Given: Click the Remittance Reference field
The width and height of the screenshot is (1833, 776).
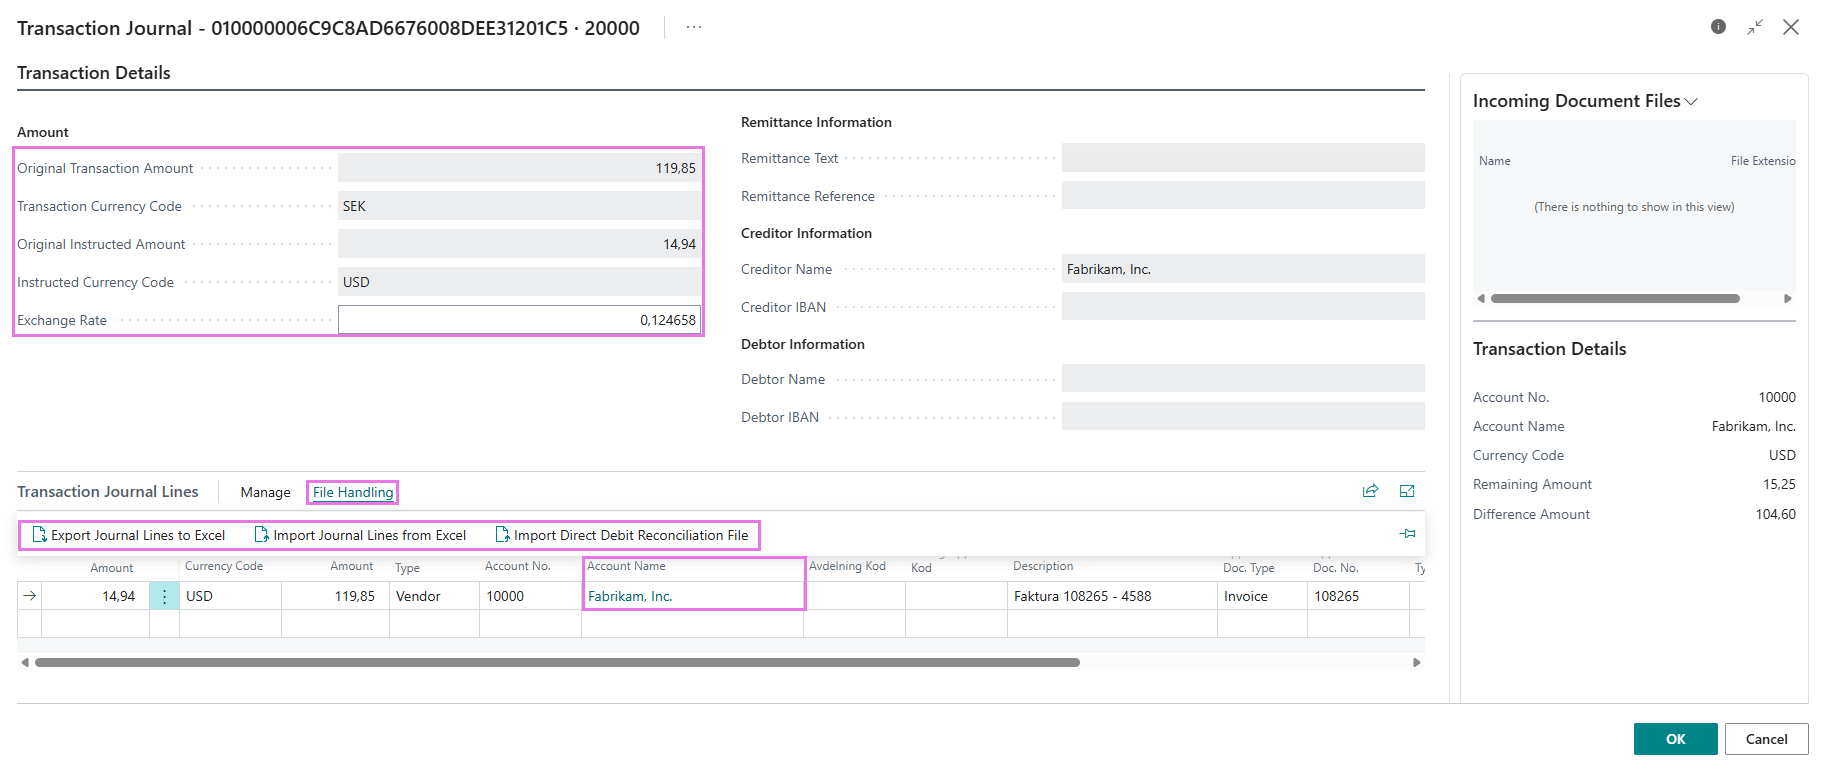Looking at the screenshot, I should tap(1243, 196).
